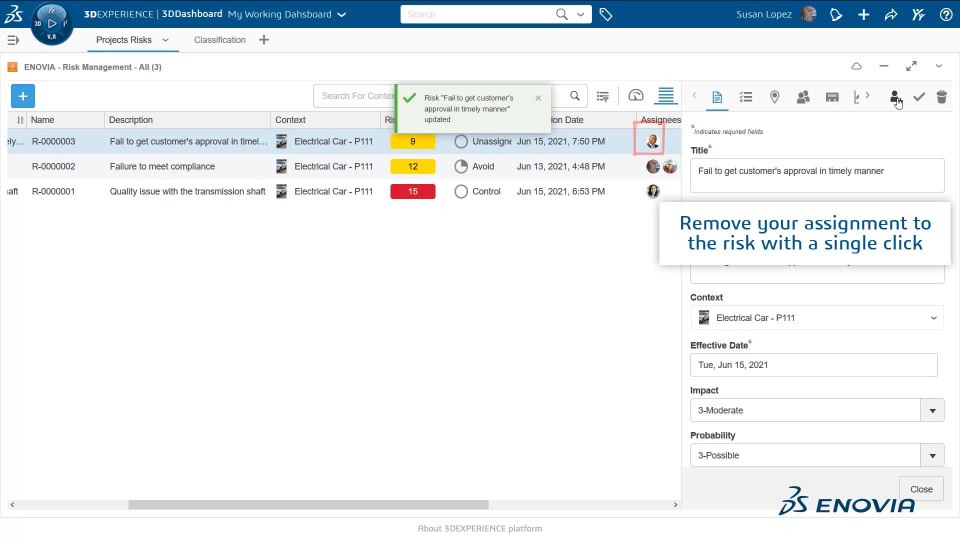Viewport: 960px width, 540px height.
Task: Sort by Description column header
Action: click(x=131, y=120)
